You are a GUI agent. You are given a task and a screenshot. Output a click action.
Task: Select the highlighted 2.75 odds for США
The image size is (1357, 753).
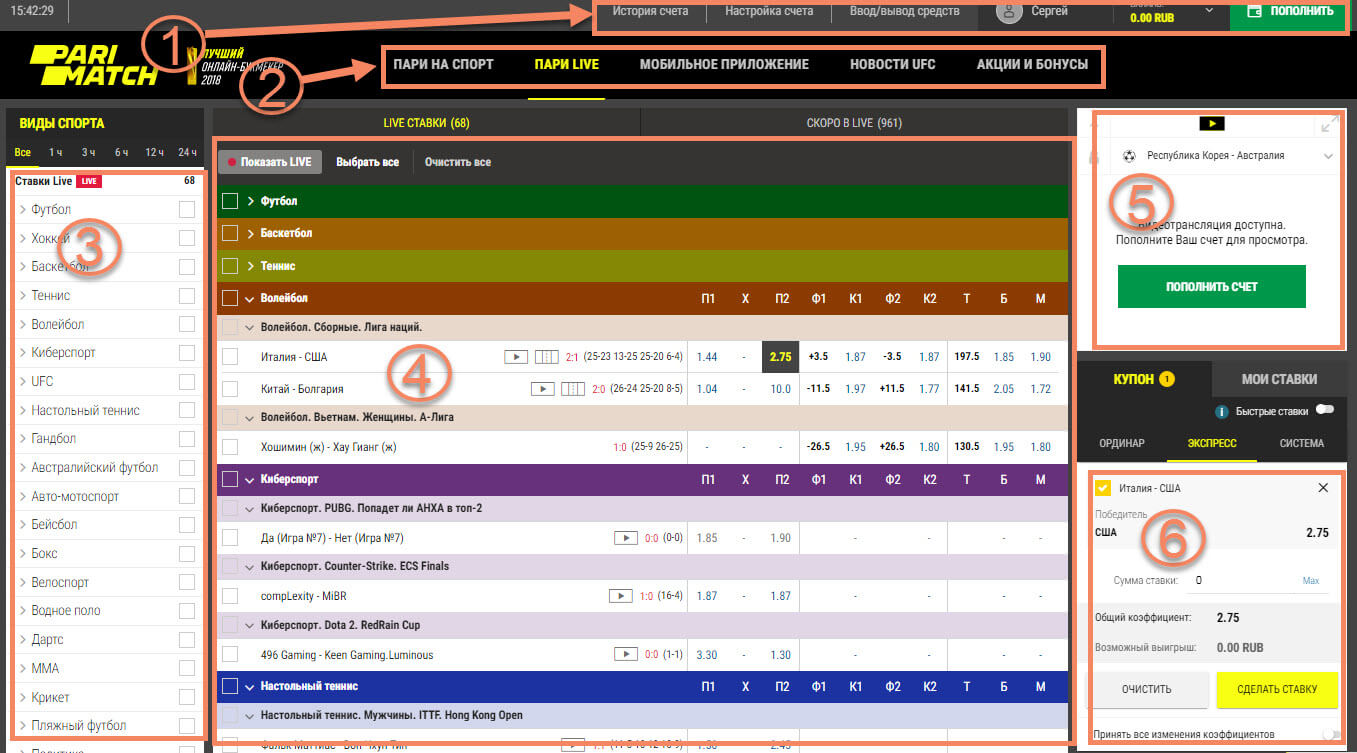coord(780,357)
